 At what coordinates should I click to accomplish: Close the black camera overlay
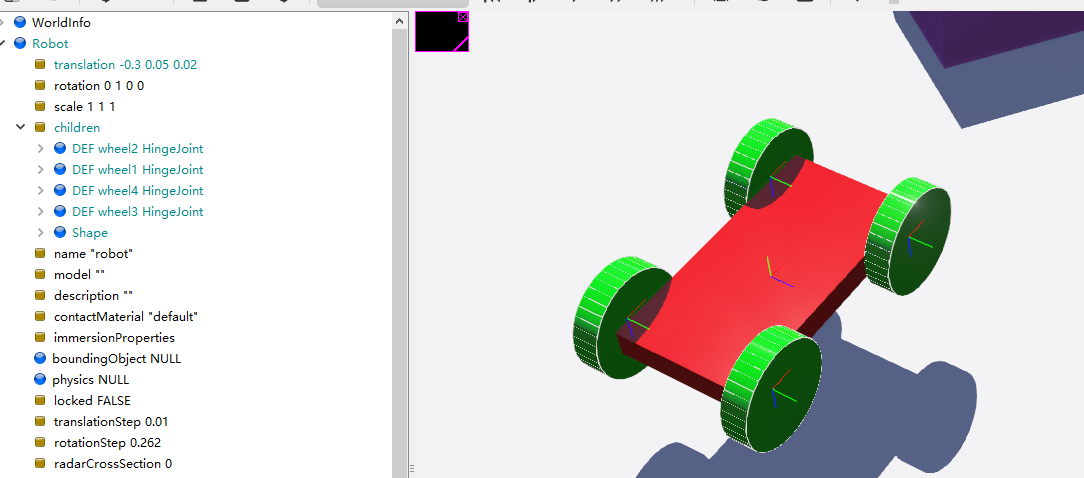pyautogui.click(x=463, y=17)
